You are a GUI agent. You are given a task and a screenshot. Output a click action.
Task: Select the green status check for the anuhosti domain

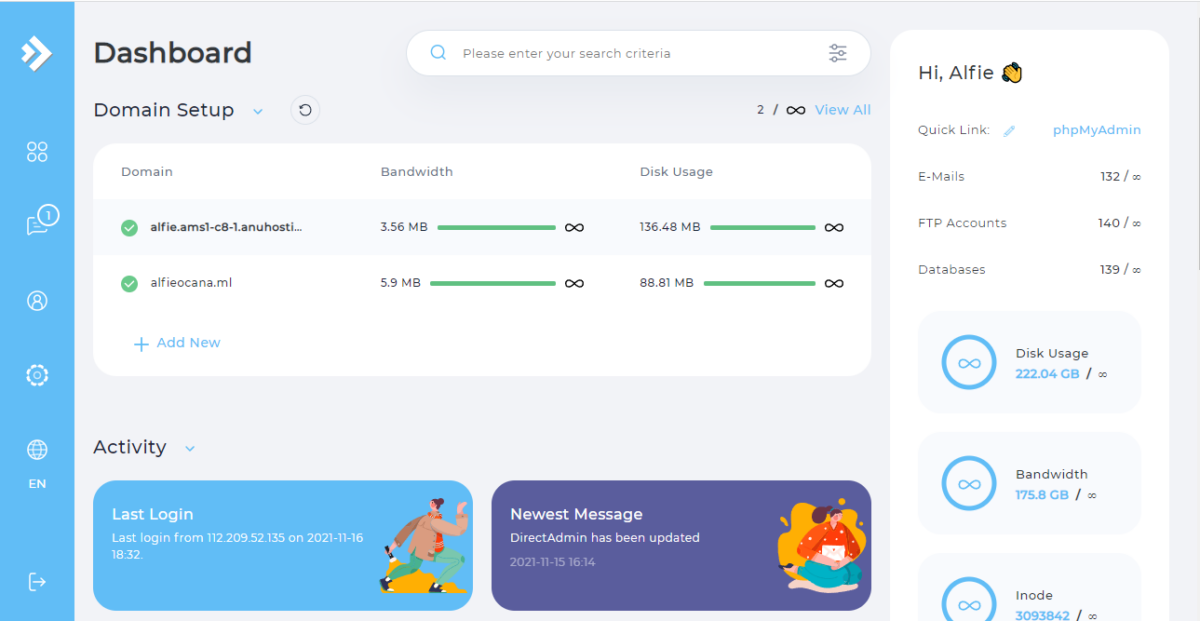click(x=128, y=227)
